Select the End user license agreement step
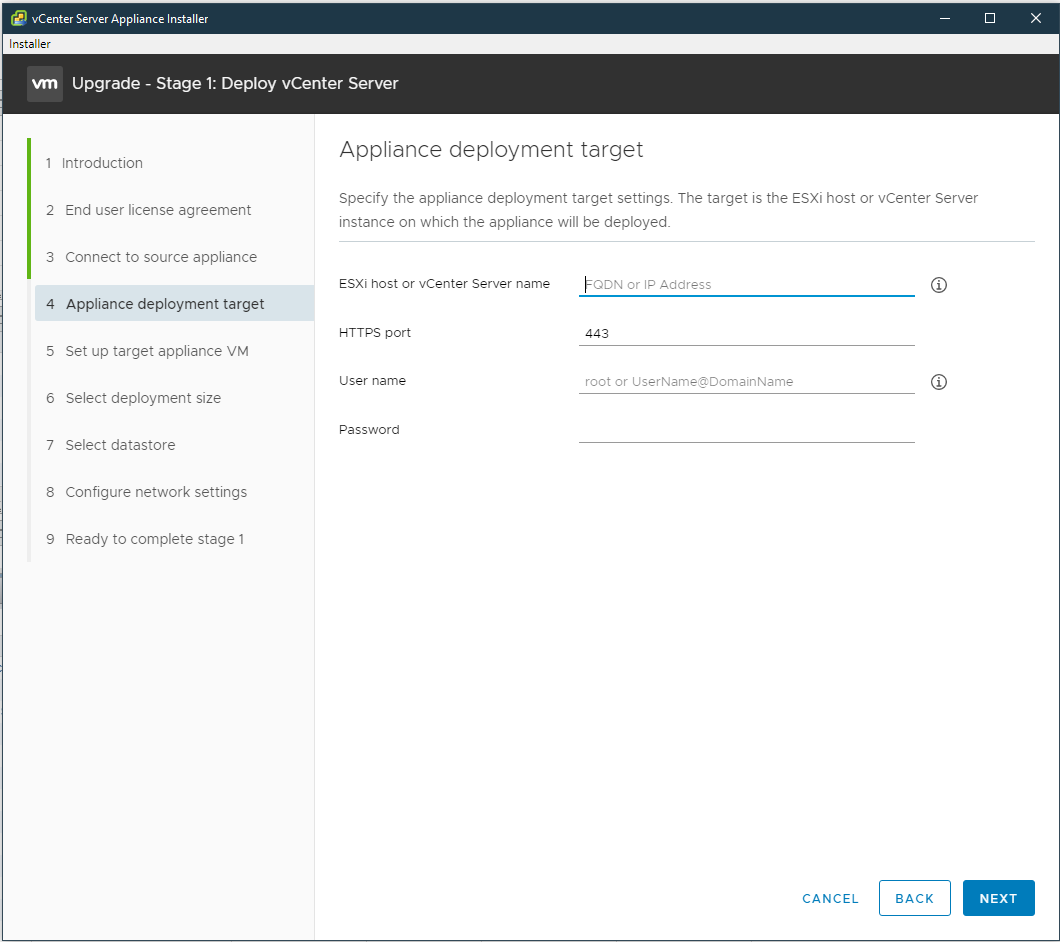 pyautogui.click(x=157, y=209)
